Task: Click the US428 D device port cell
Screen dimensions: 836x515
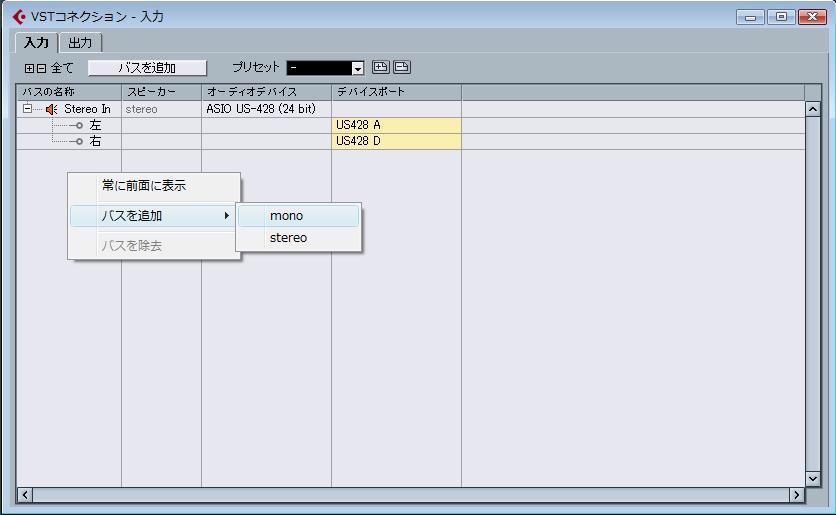Action: 396,141
